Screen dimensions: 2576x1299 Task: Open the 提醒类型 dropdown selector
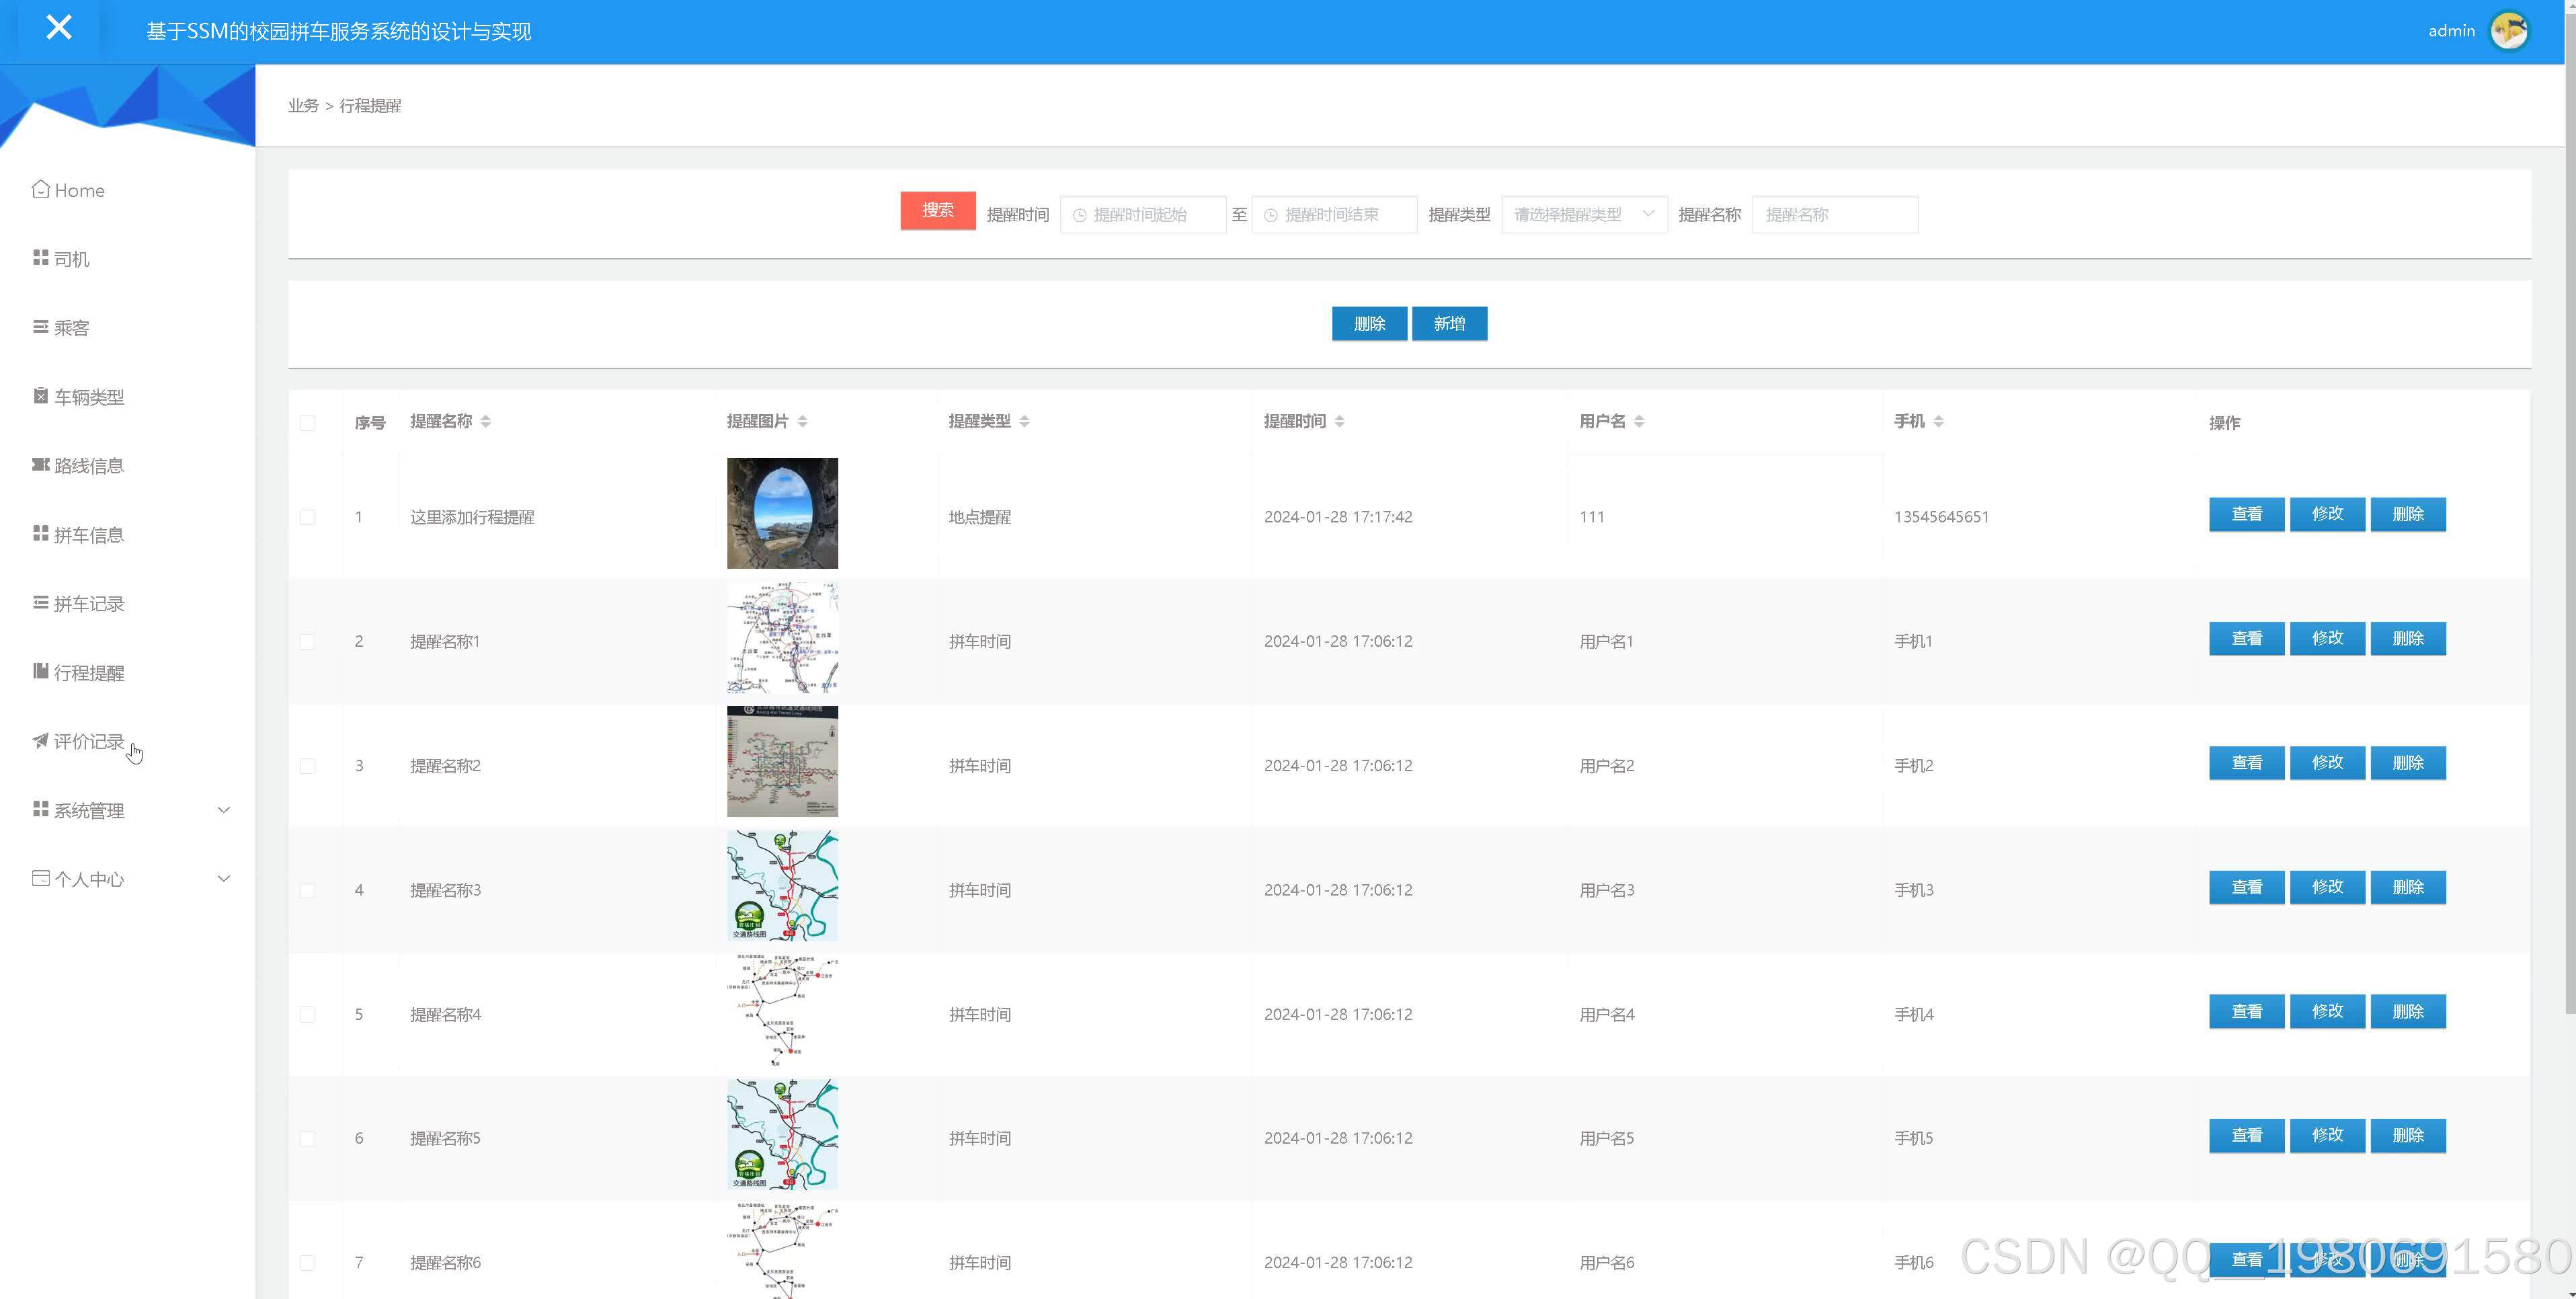coord(1583,214)
